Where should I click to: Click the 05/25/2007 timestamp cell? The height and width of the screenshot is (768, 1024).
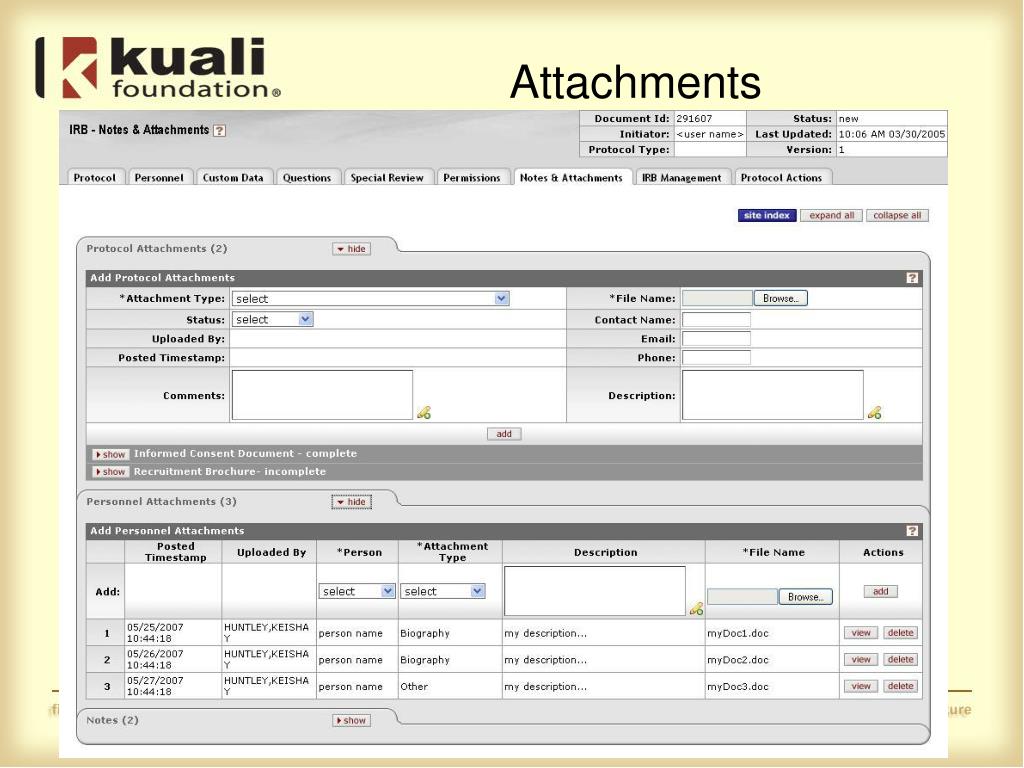point(173,633)
